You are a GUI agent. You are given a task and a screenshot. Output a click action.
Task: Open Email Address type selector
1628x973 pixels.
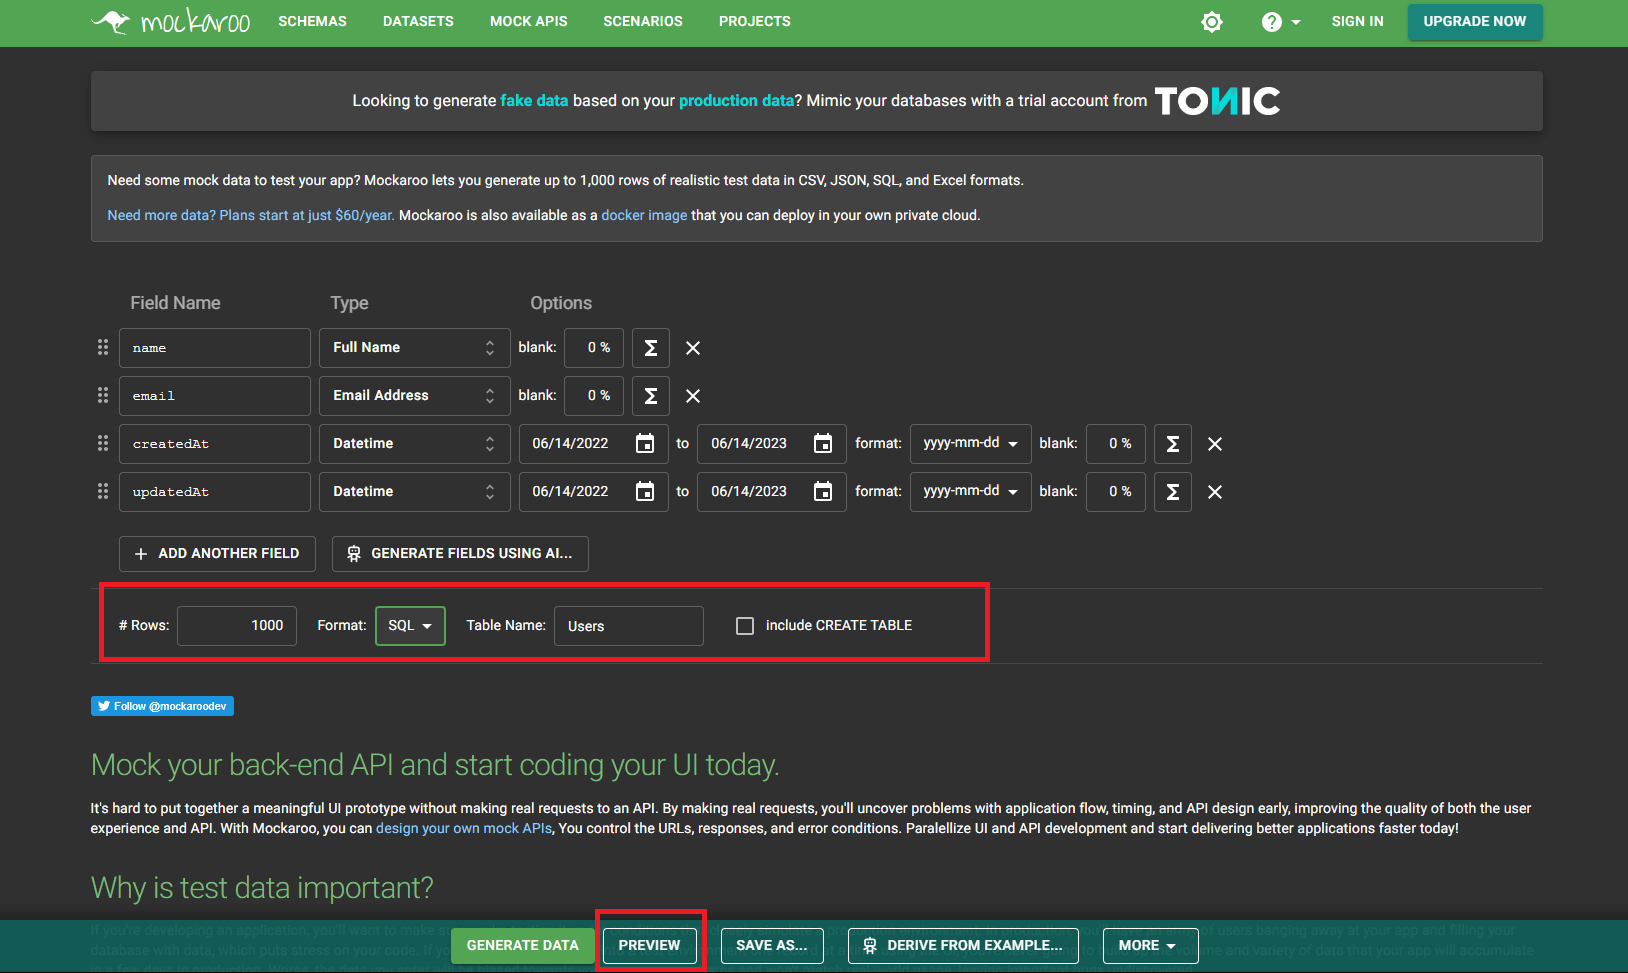415,396
